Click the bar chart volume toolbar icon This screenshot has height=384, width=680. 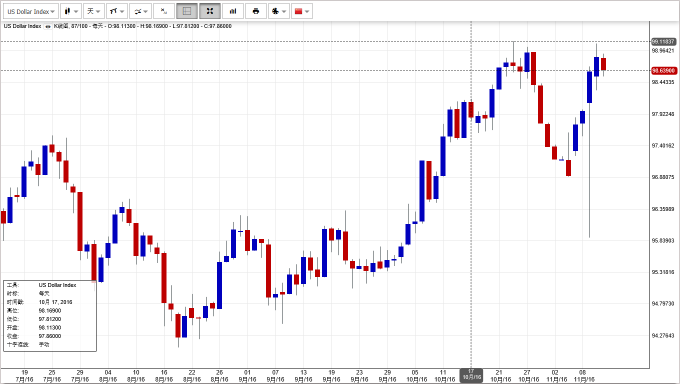click(233, 11)
